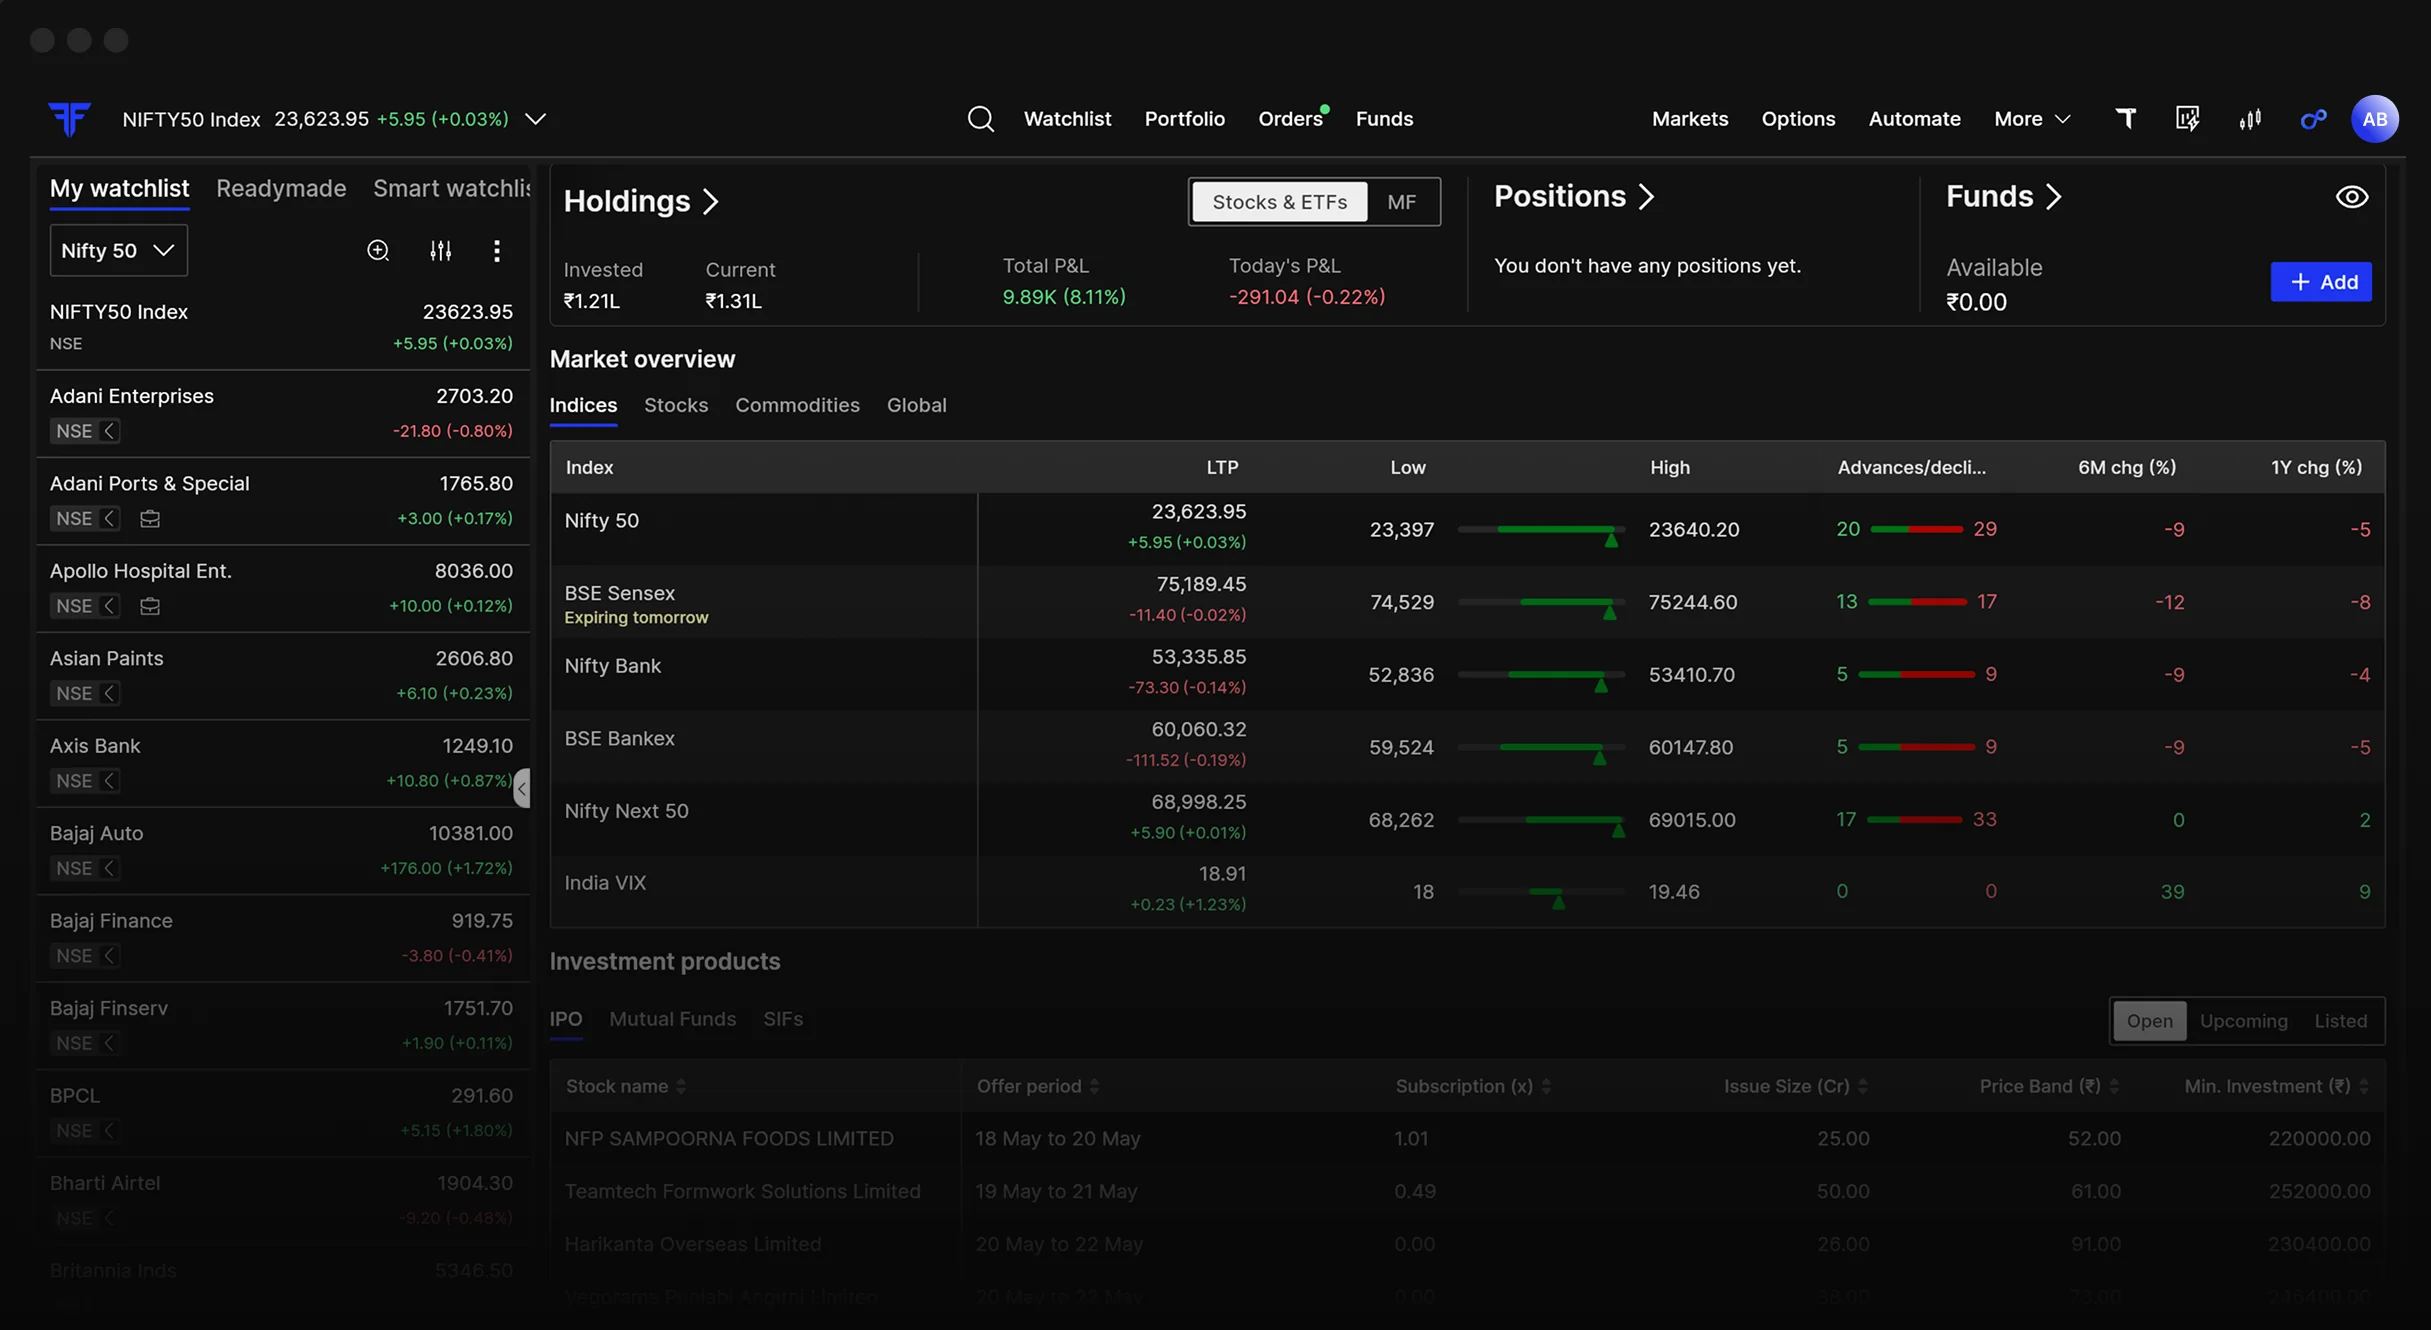Screen dimensions: 2431x1330
Task: Open the Stocks market overview tab
Action: click(676, 405)
